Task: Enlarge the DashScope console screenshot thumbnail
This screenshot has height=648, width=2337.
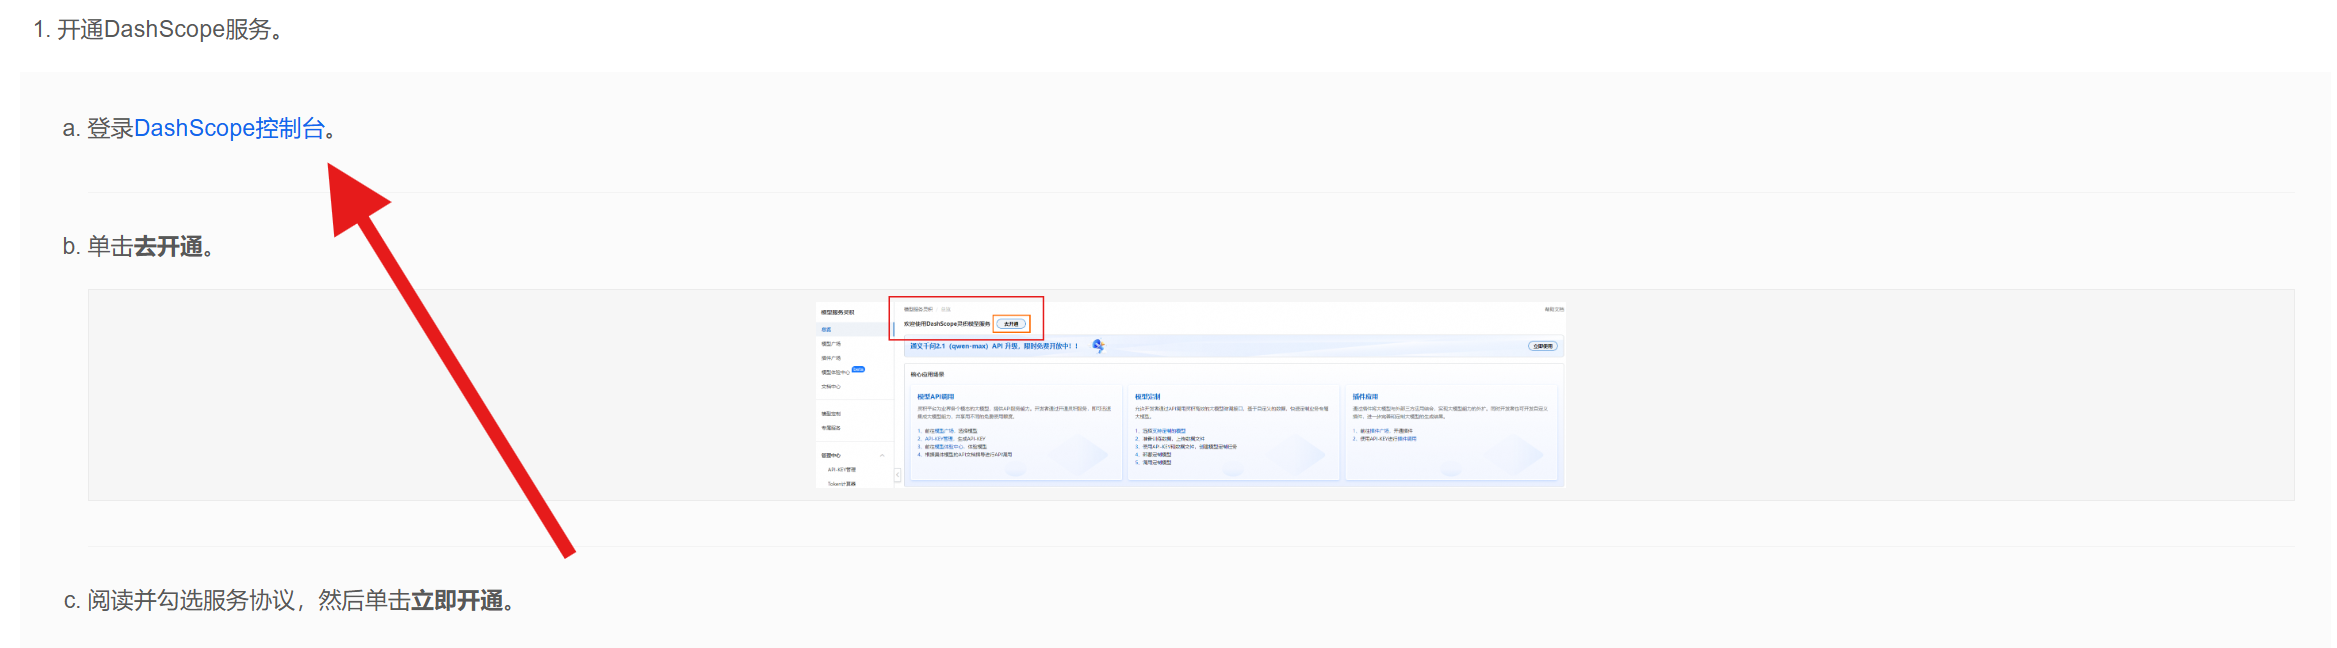Action: (x=1190, y=394)
